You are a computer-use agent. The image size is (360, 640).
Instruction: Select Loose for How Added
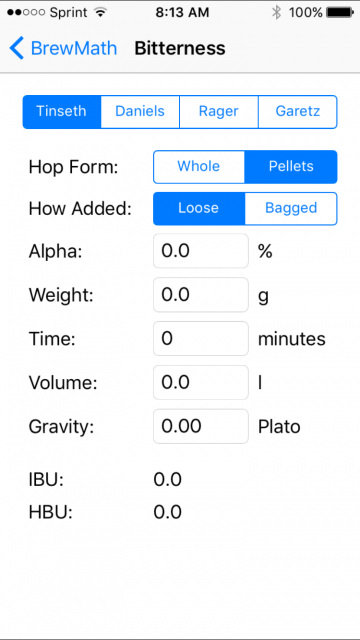click(199, 209)
